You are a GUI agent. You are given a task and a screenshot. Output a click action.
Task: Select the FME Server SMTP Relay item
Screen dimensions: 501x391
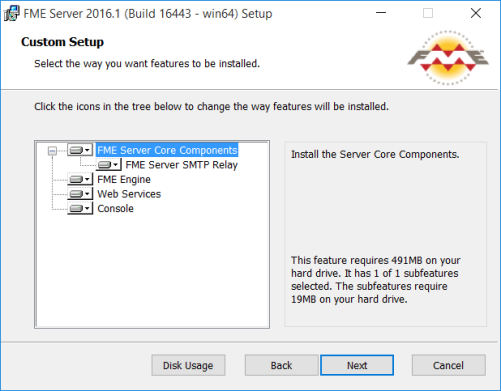(x=181, y=165)
